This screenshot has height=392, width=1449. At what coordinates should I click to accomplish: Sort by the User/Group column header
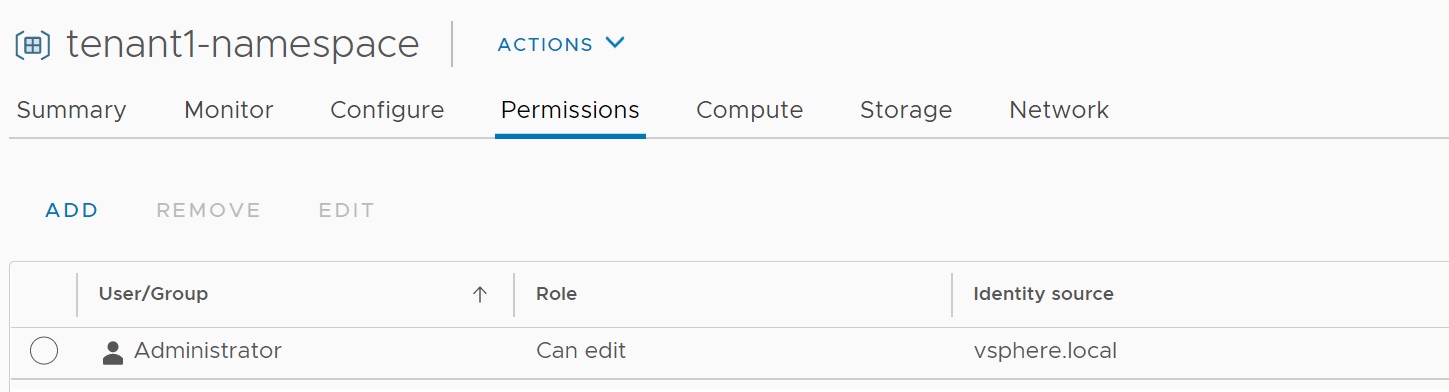pyautogui.click(x=154, y=294)
